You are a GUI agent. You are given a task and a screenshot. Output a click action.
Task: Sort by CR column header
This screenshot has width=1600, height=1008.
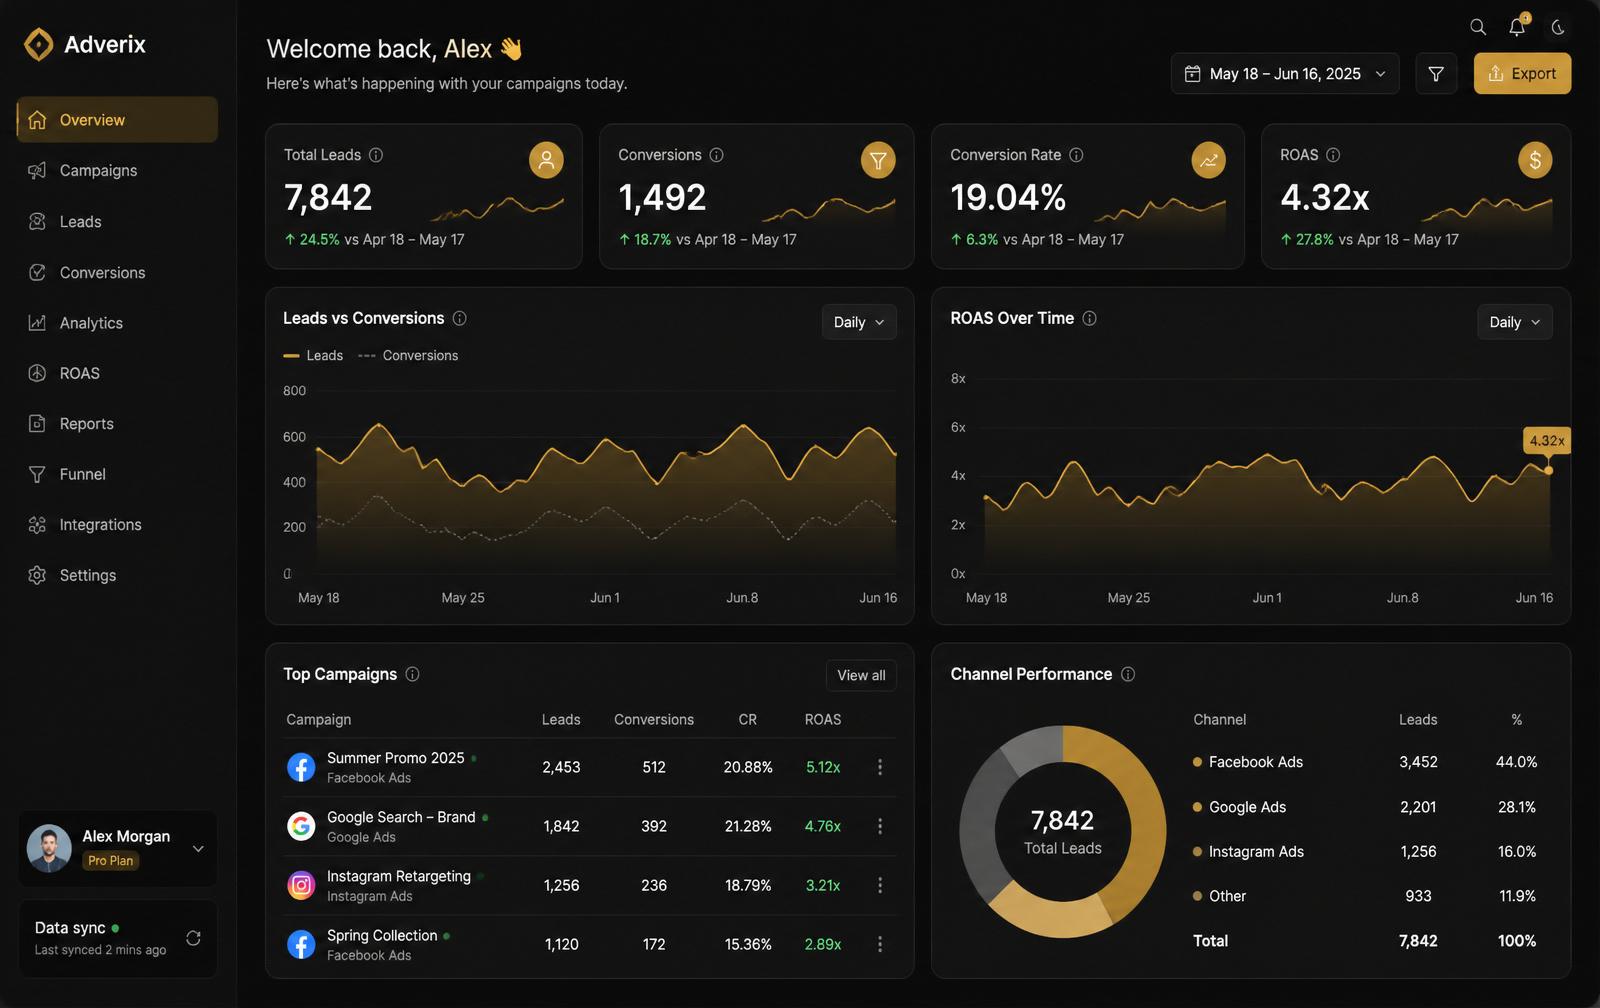pos(748,720)
